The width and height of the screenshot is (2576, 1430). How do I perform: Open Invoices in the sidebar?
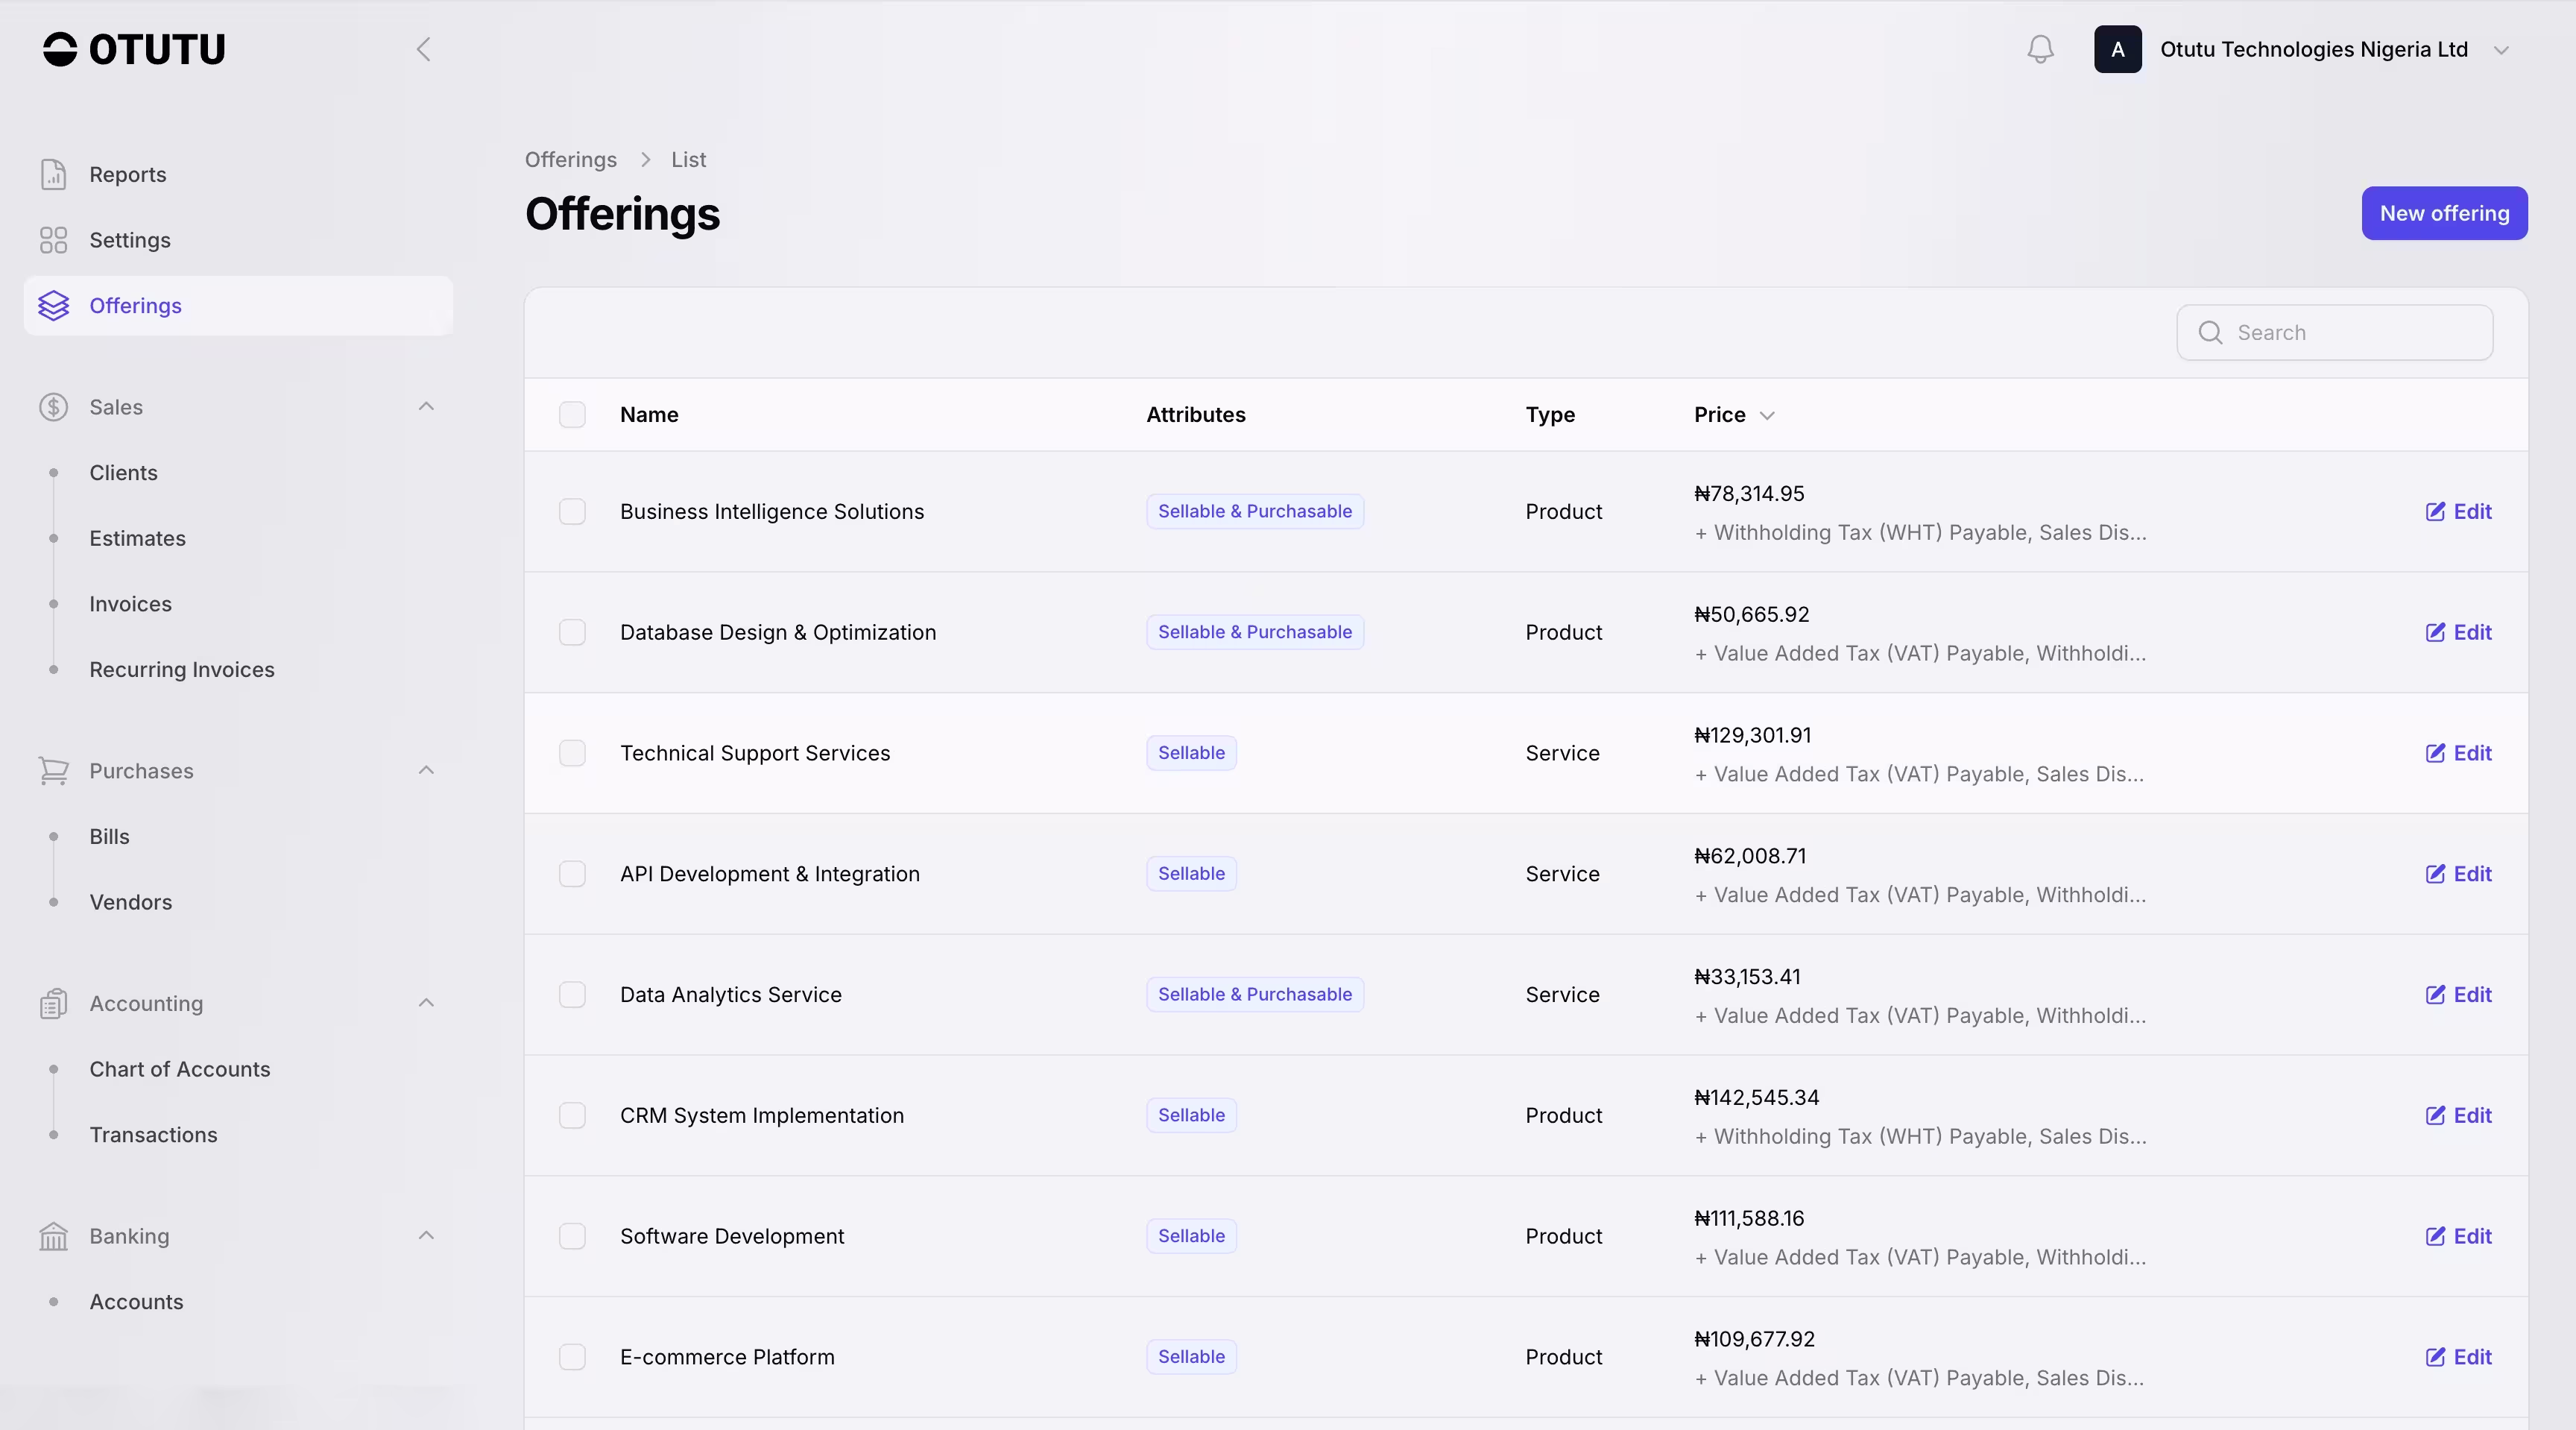pos(130,604)
